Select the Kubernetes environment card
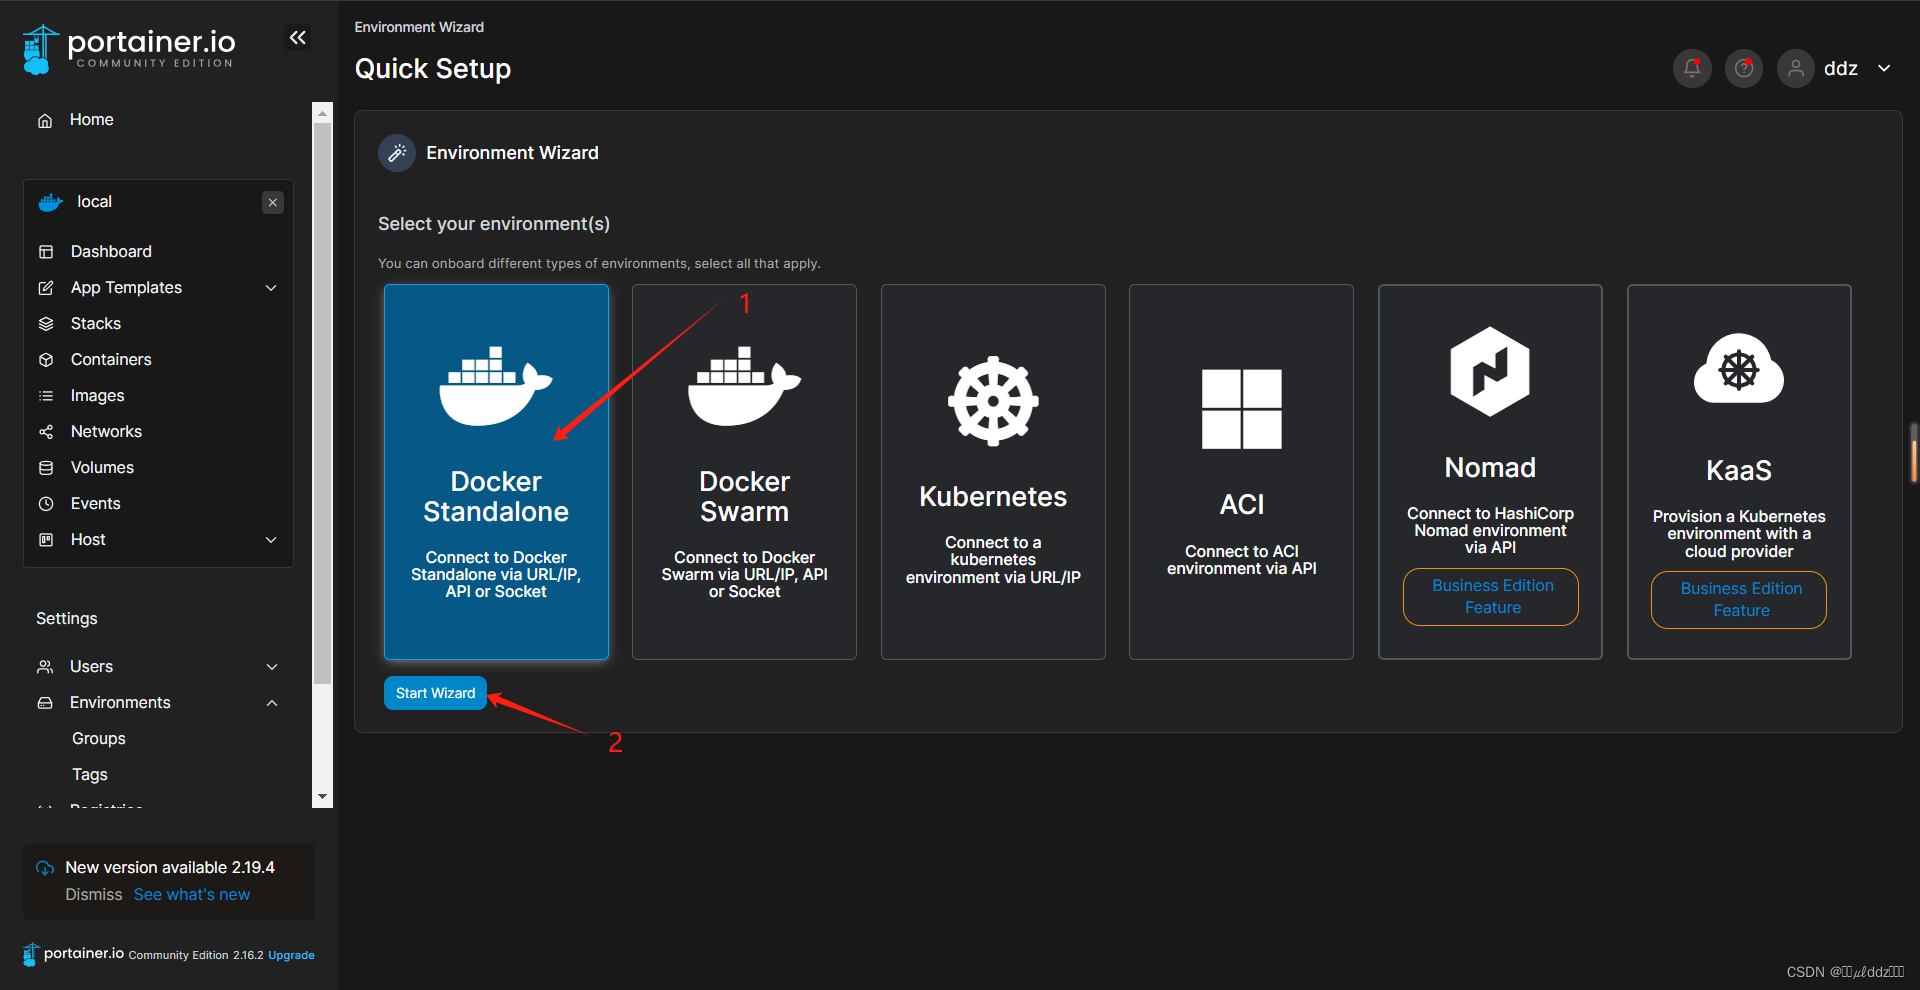 coord(993,472)
